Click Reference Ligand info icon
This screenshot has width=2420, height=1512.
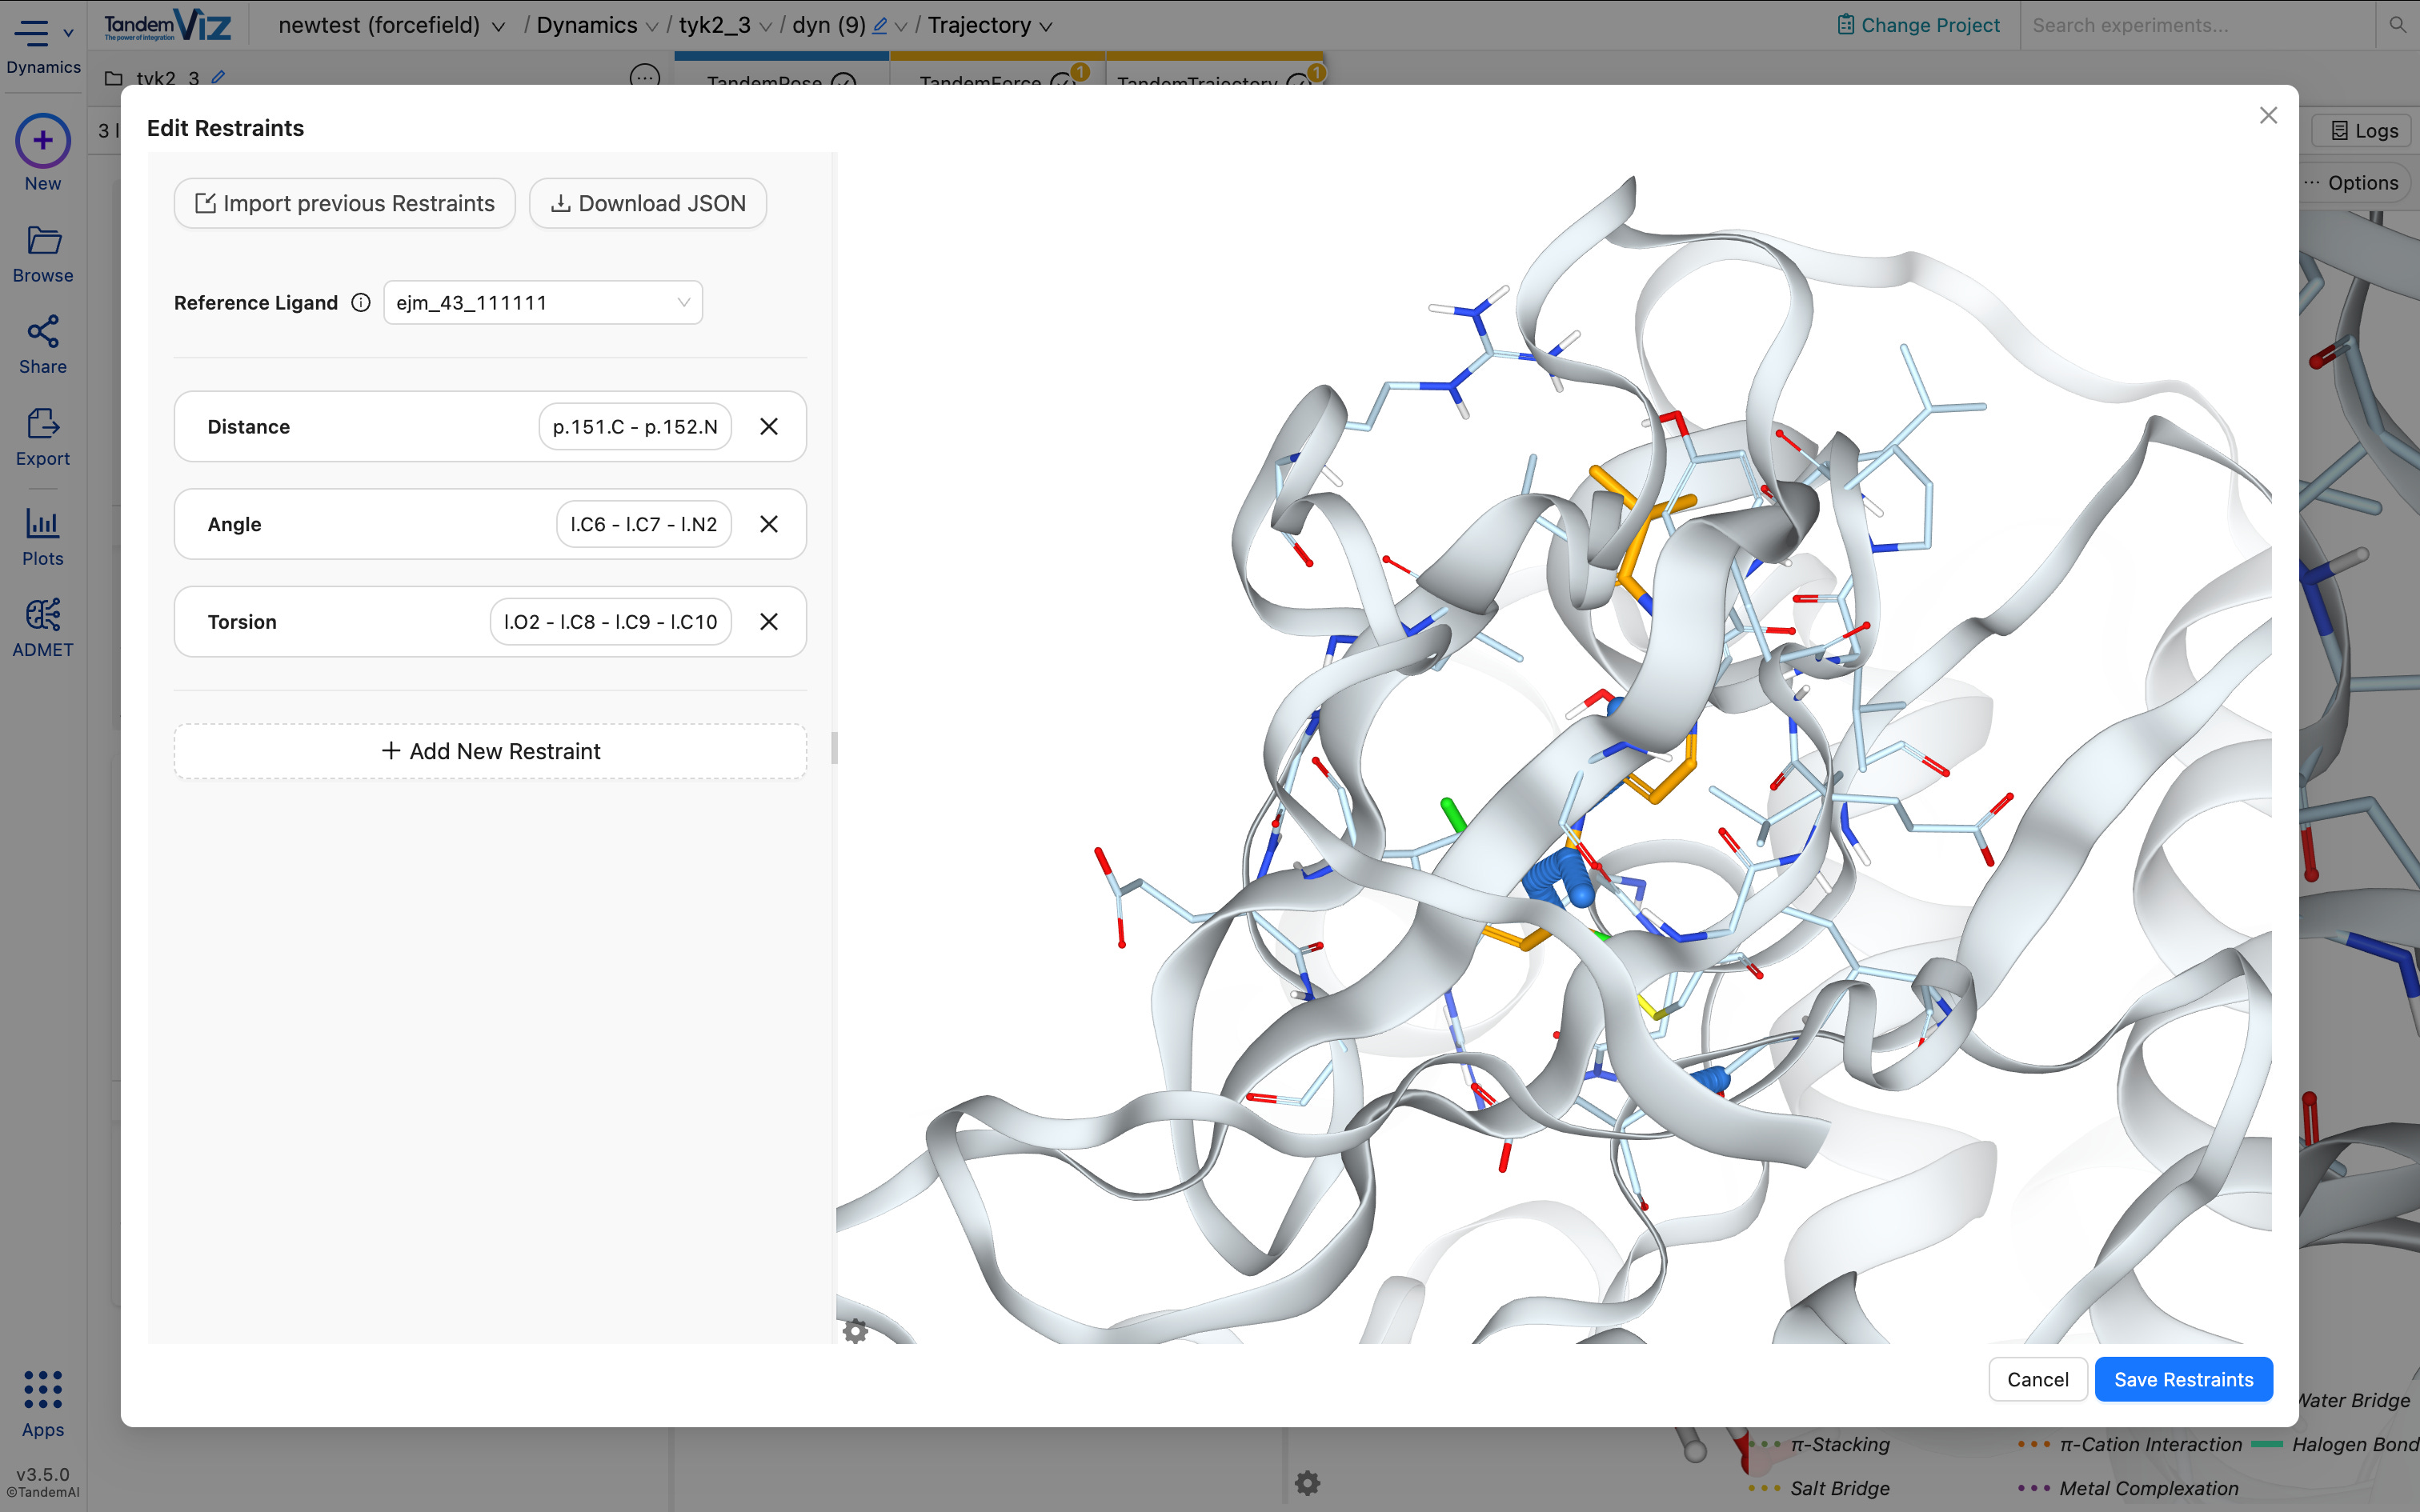[x=361, y=303]
